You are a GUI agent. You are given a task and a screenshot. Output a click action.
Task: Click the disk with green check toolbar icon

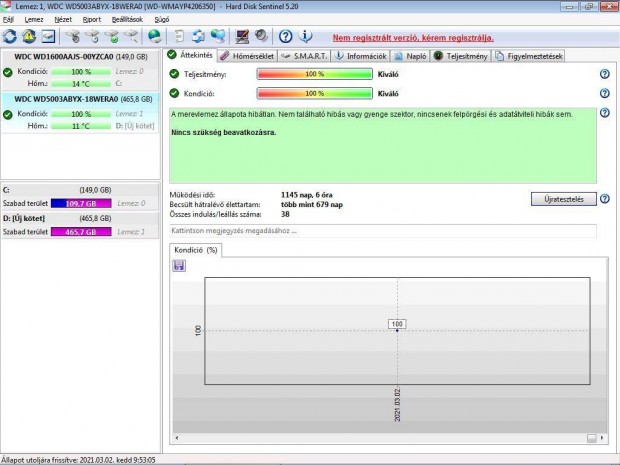[x=112, y=36]
